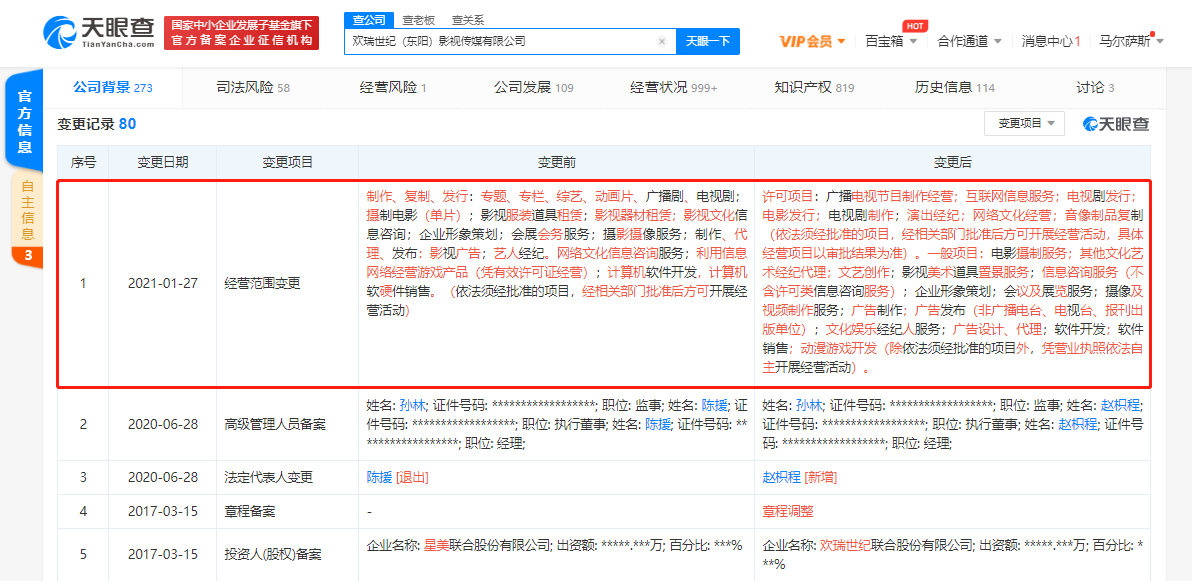Click the 章程调整 text in row 4
1192x581 pixels.
pyautogui.click(x=787, y=512)
